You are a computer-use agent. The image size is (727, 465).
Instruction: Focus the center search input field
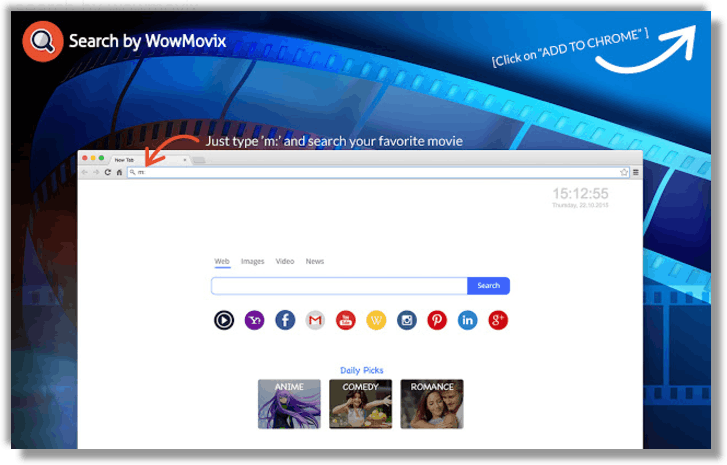339,286
